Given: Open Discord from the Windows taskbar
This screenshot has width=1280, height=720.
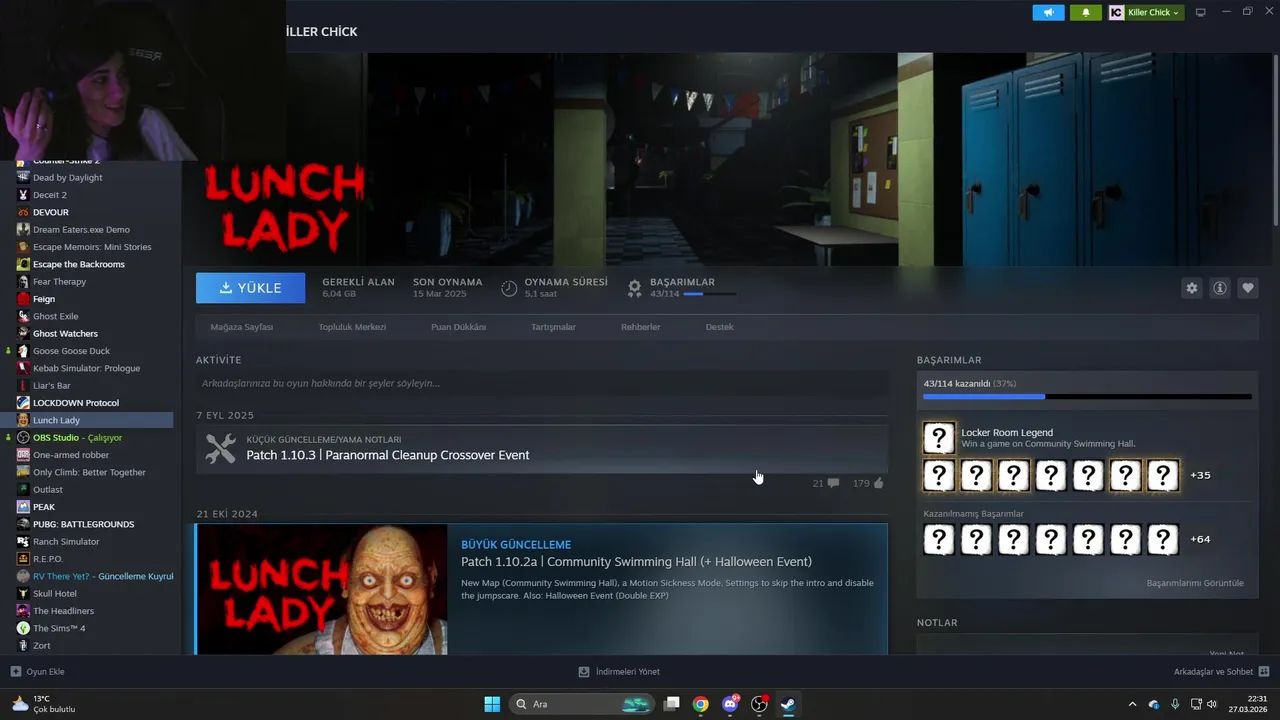Looking at the screenshot, I should (730, 704).
